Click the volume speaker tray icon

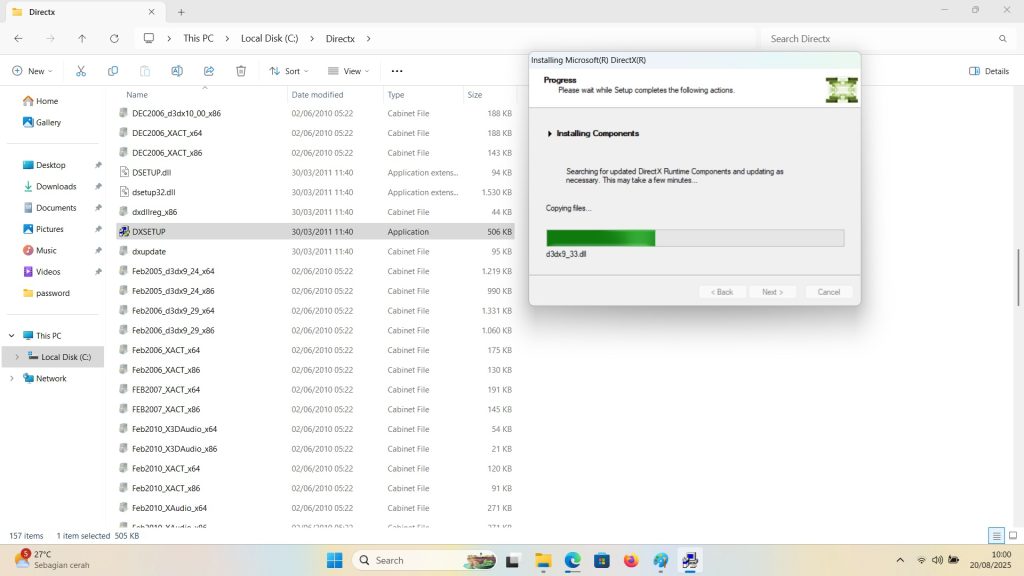click(937, 560)
